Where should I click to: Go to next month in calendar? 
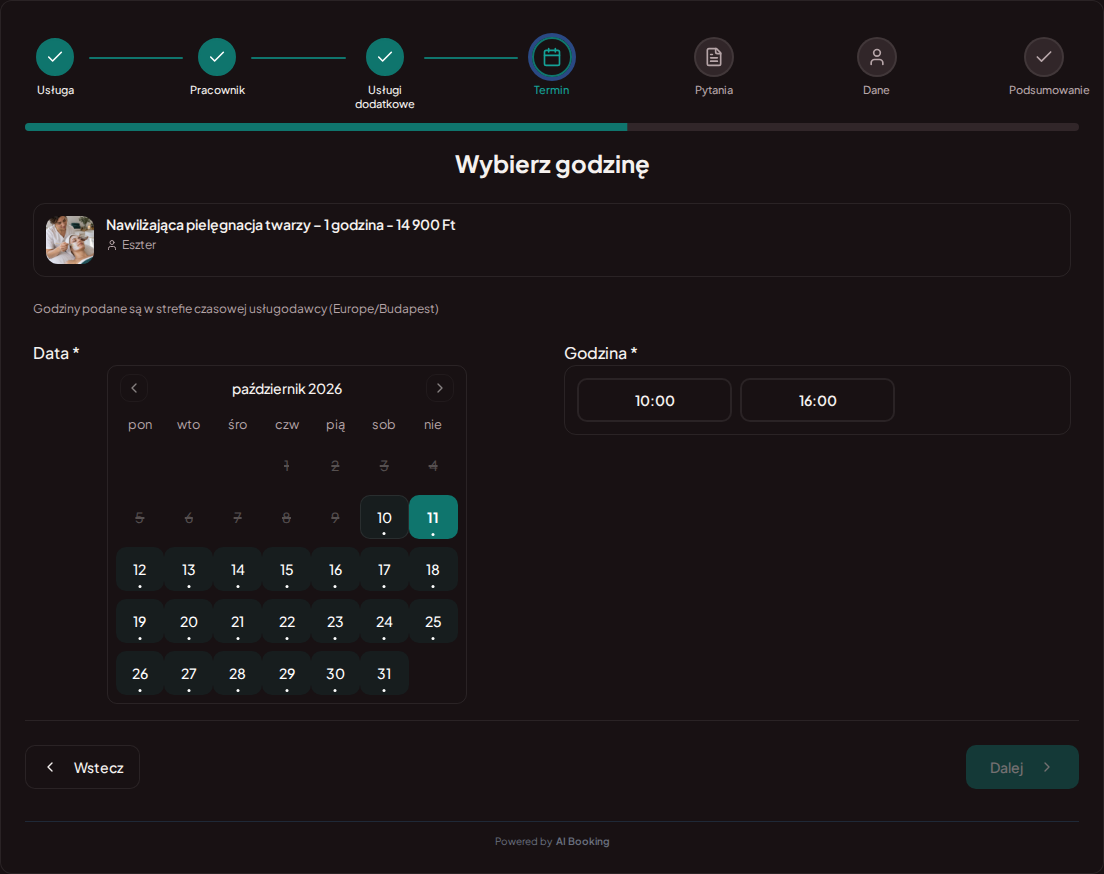440,388
